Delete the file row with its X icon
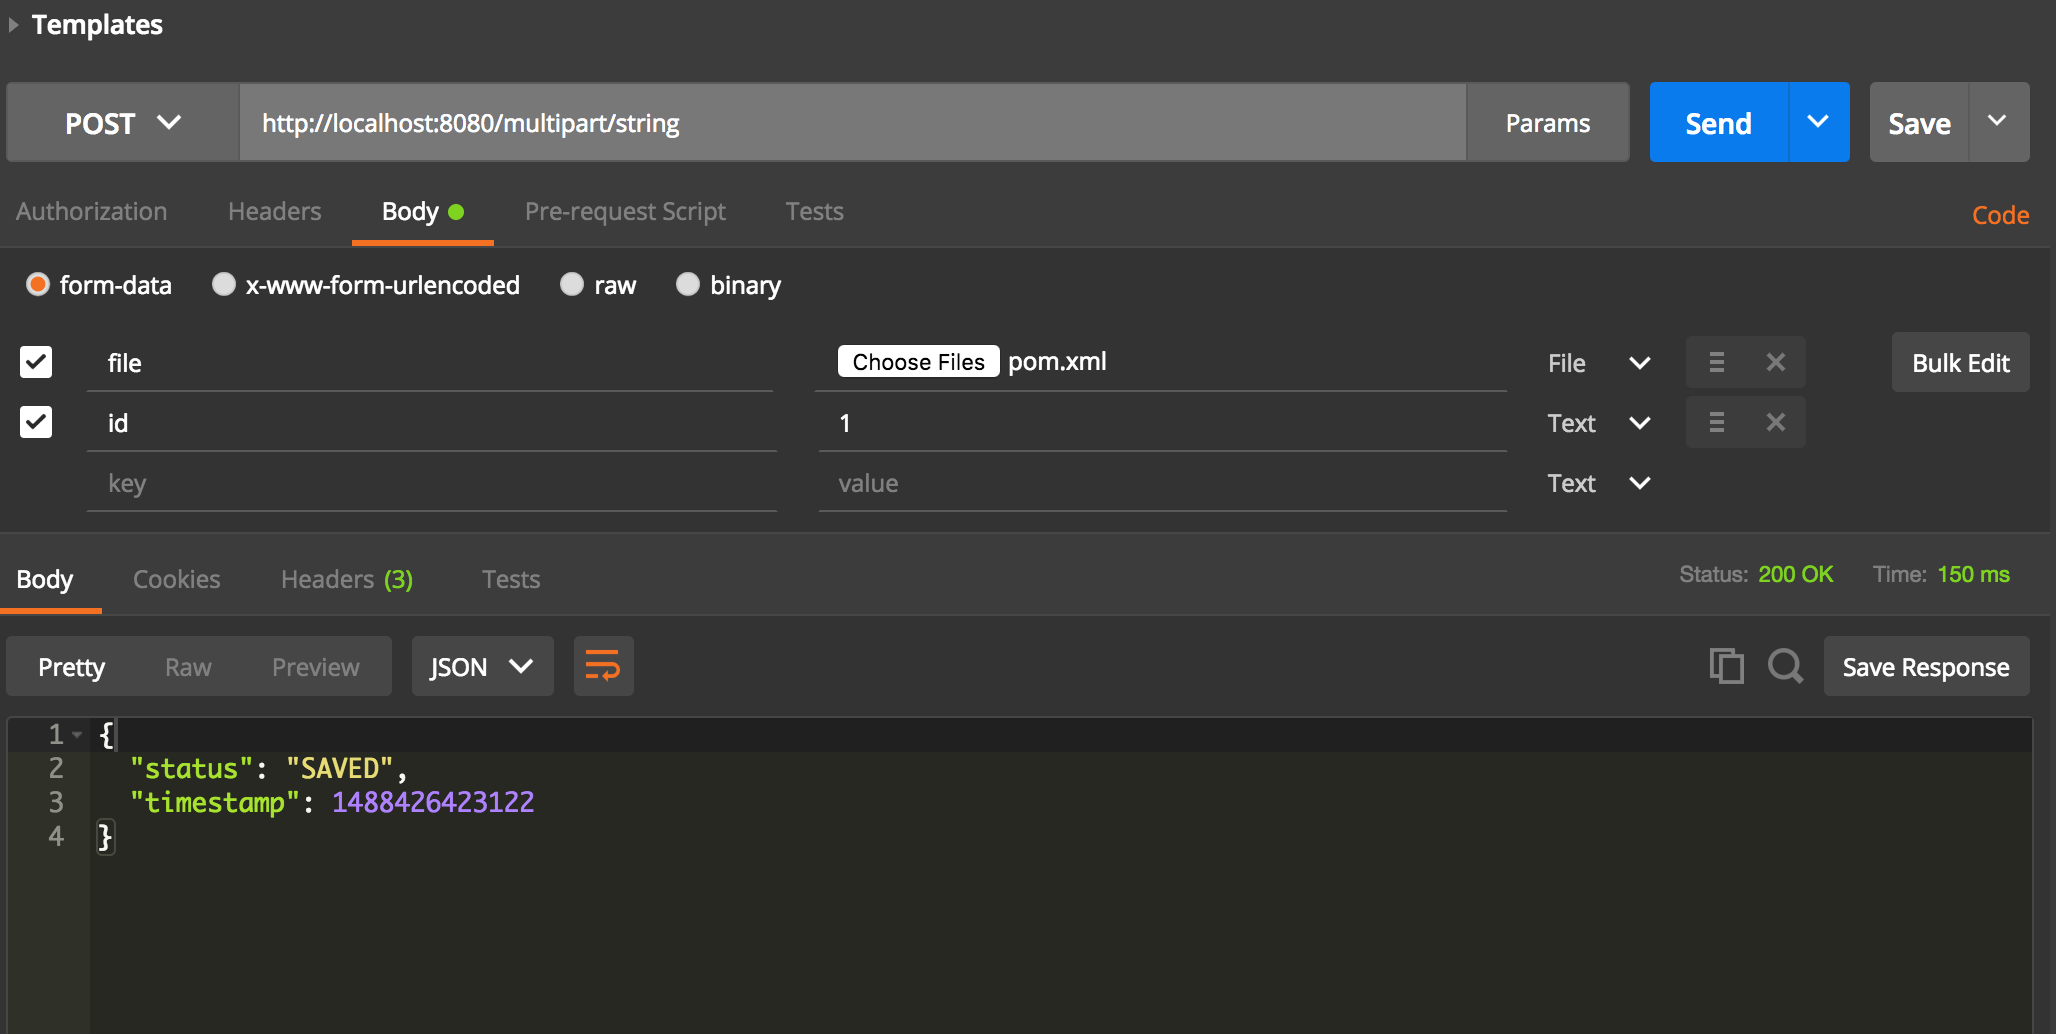The height and width of the screenshot is (1034, 2056). [x=1776, y=362]
